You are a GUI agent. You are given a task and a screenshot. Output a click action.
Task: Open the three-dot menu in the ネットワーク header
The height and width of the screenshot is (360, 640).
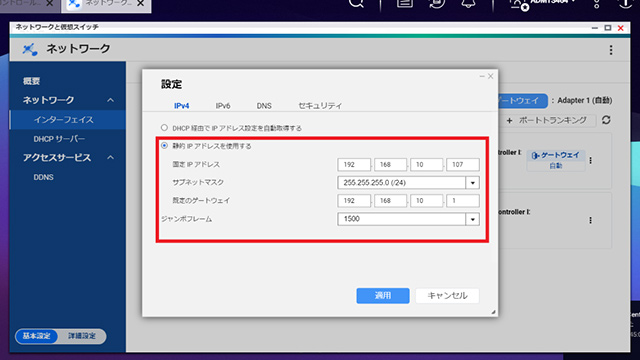coord(611,50)
